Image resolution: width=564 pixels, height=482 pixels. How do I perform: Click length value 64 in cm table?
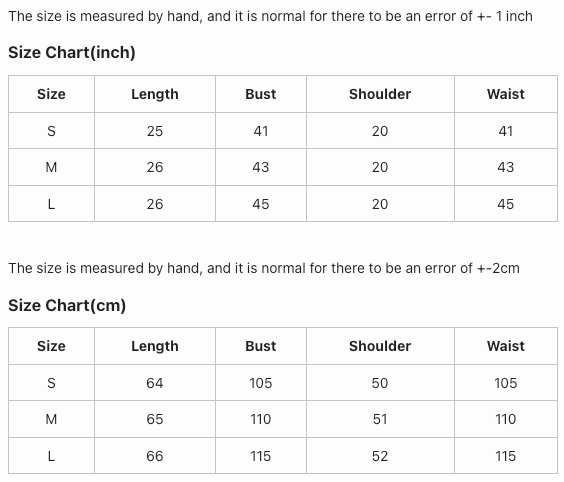click(155, 383)
